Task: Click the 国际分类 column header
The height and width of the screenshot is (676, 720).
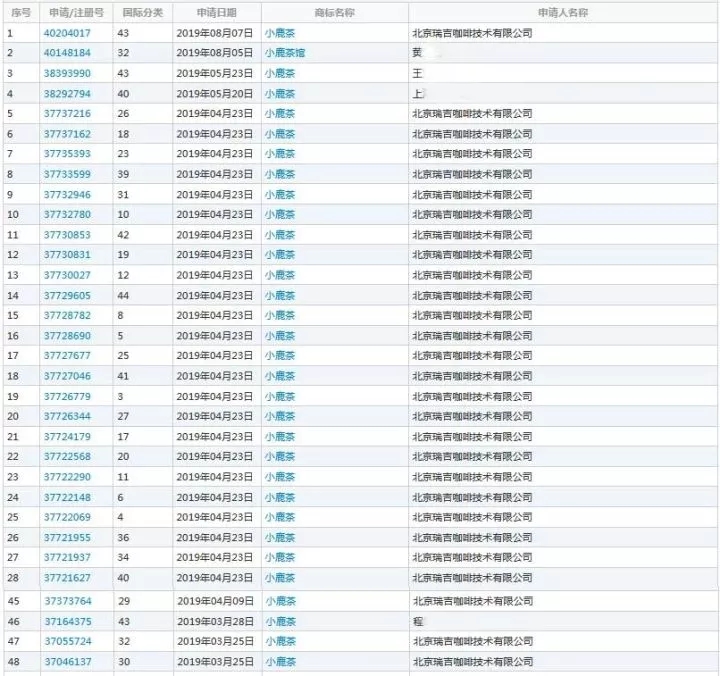Action: [144, 13]
